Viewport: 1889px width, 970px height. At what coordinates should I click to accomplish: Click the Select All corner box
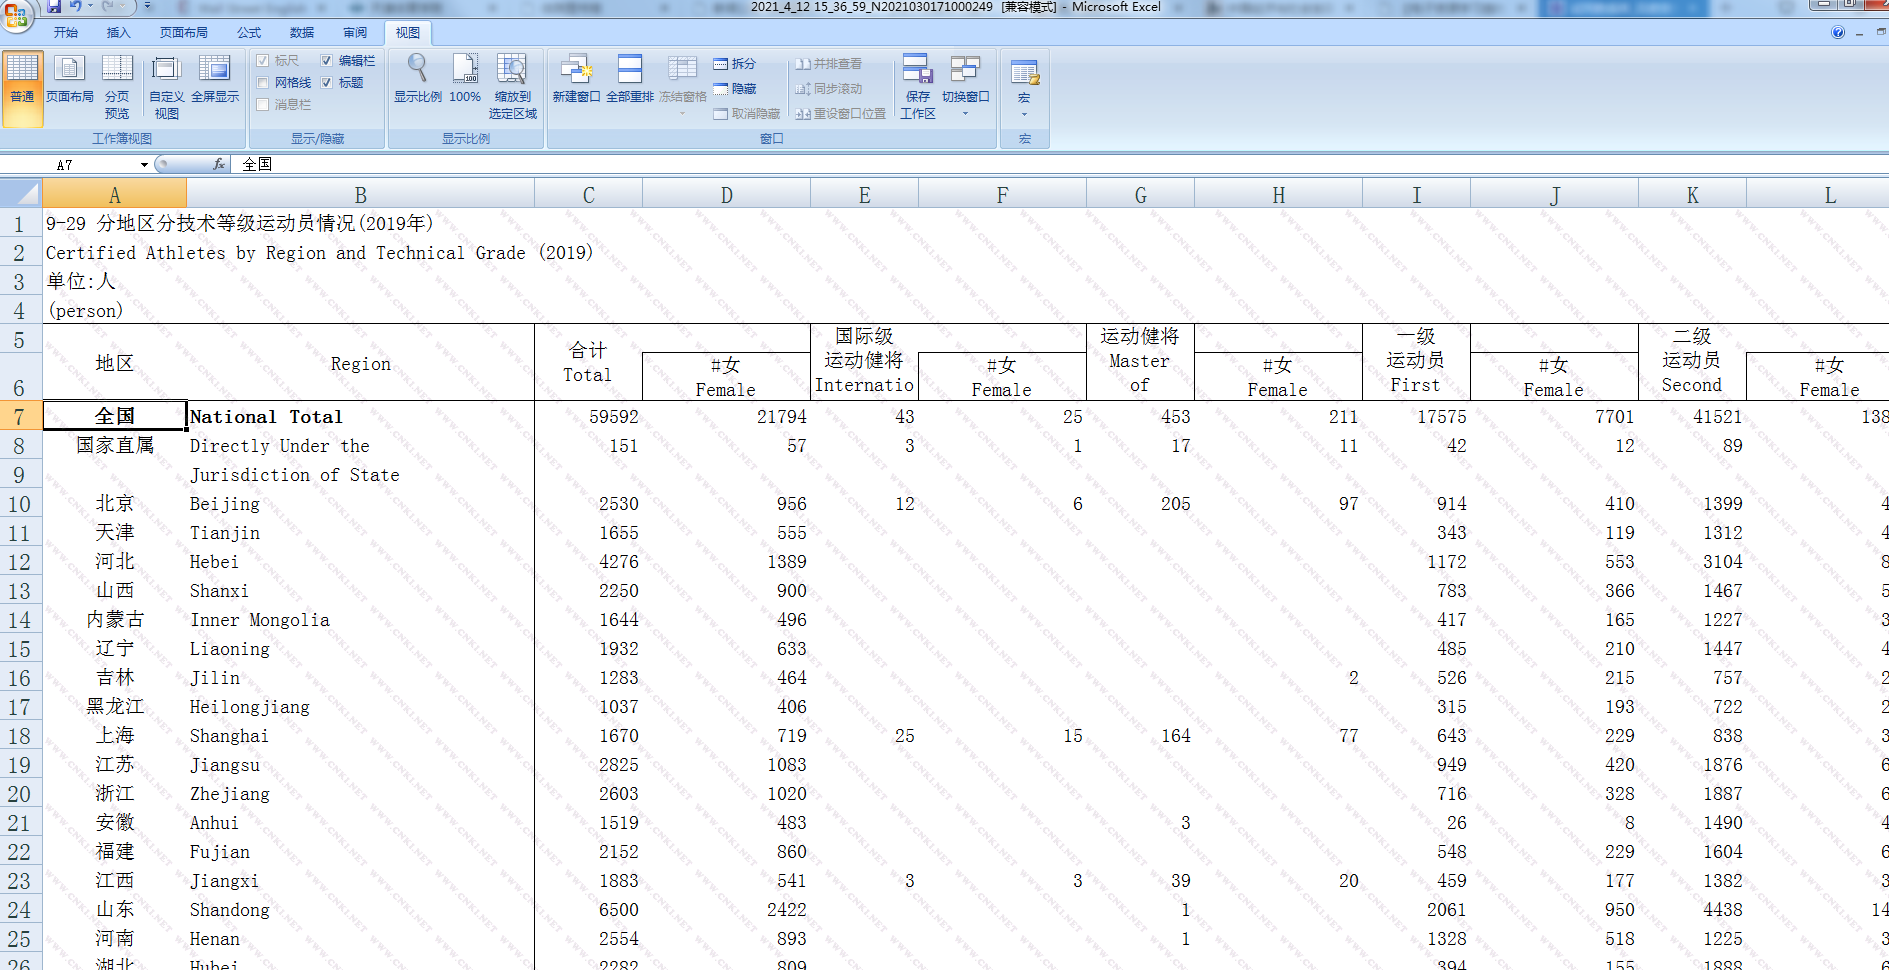coord(20,193)
